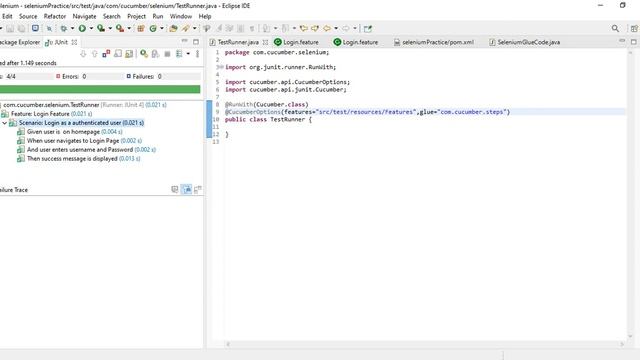Open the Debug configurations dropdown arrow

tap(72, 28)
